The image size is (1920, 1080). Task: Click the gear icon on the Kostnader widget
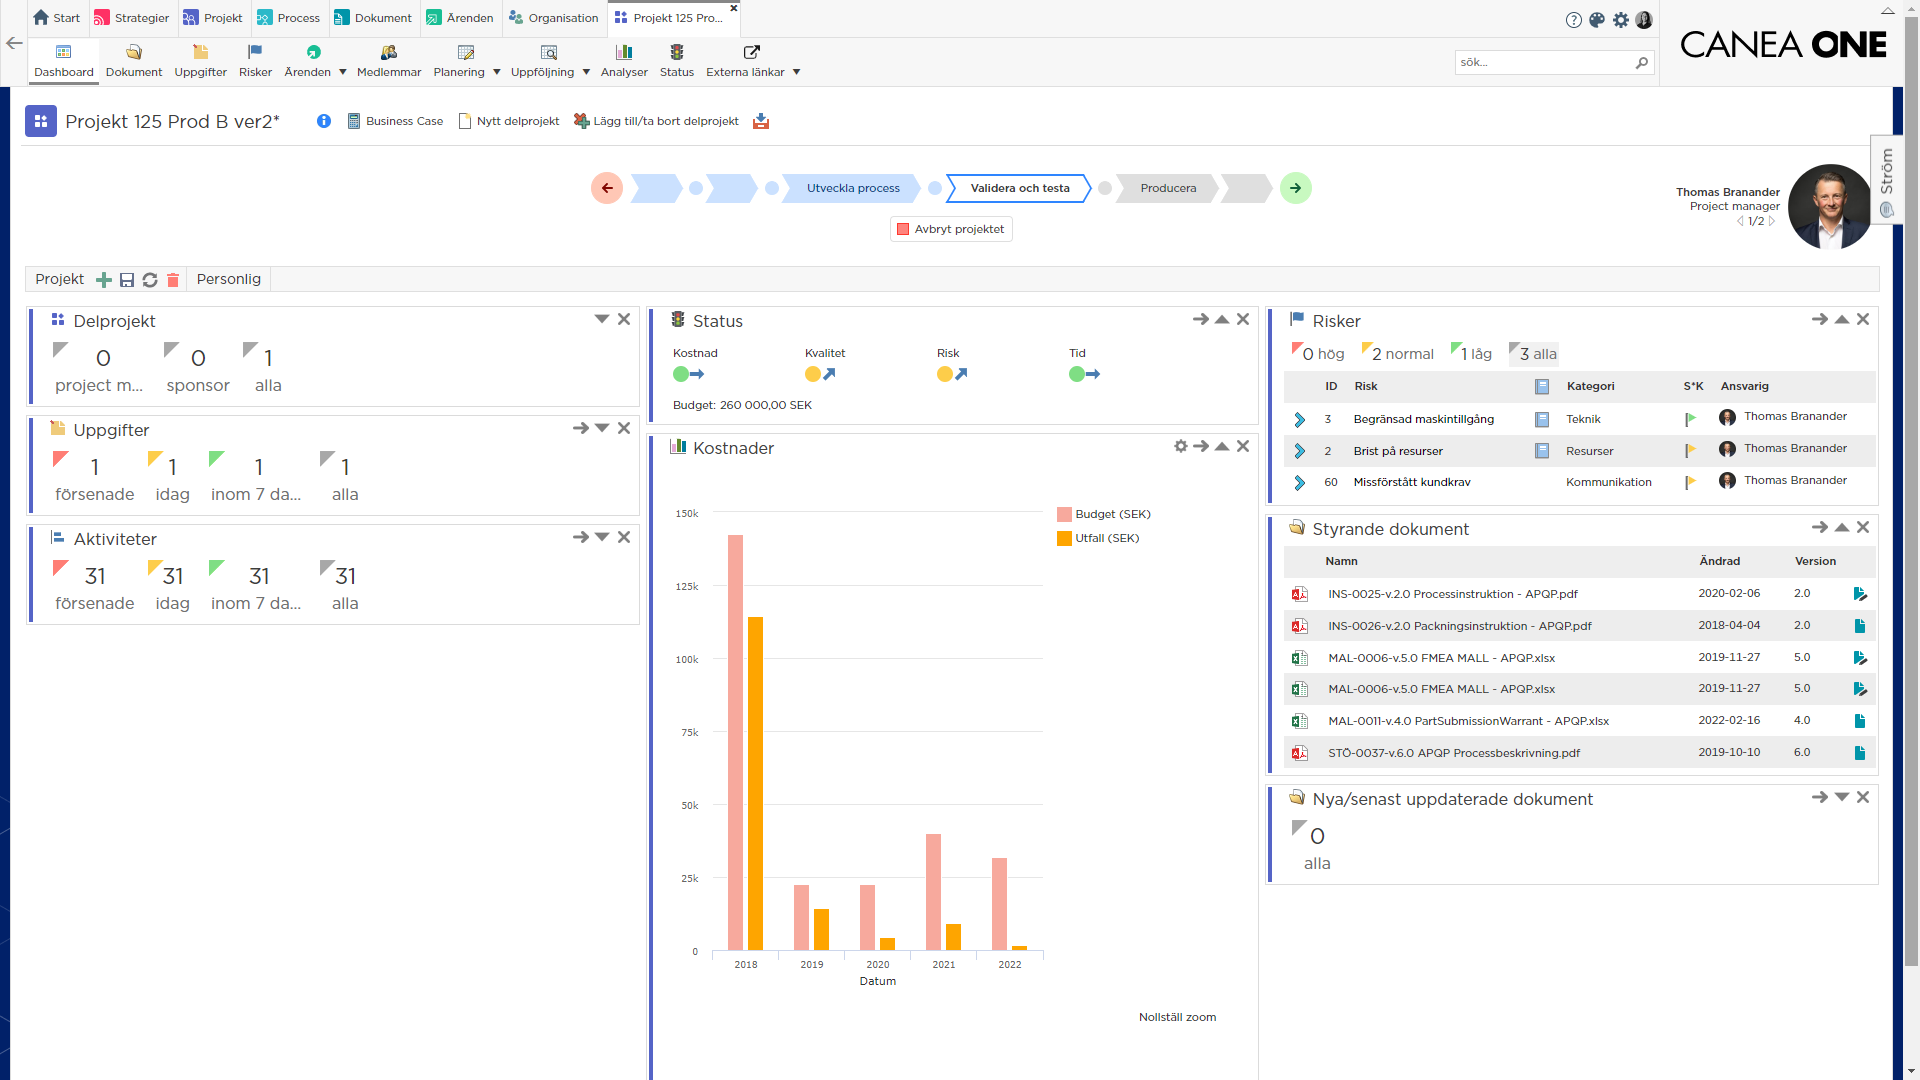[1181, 447]
